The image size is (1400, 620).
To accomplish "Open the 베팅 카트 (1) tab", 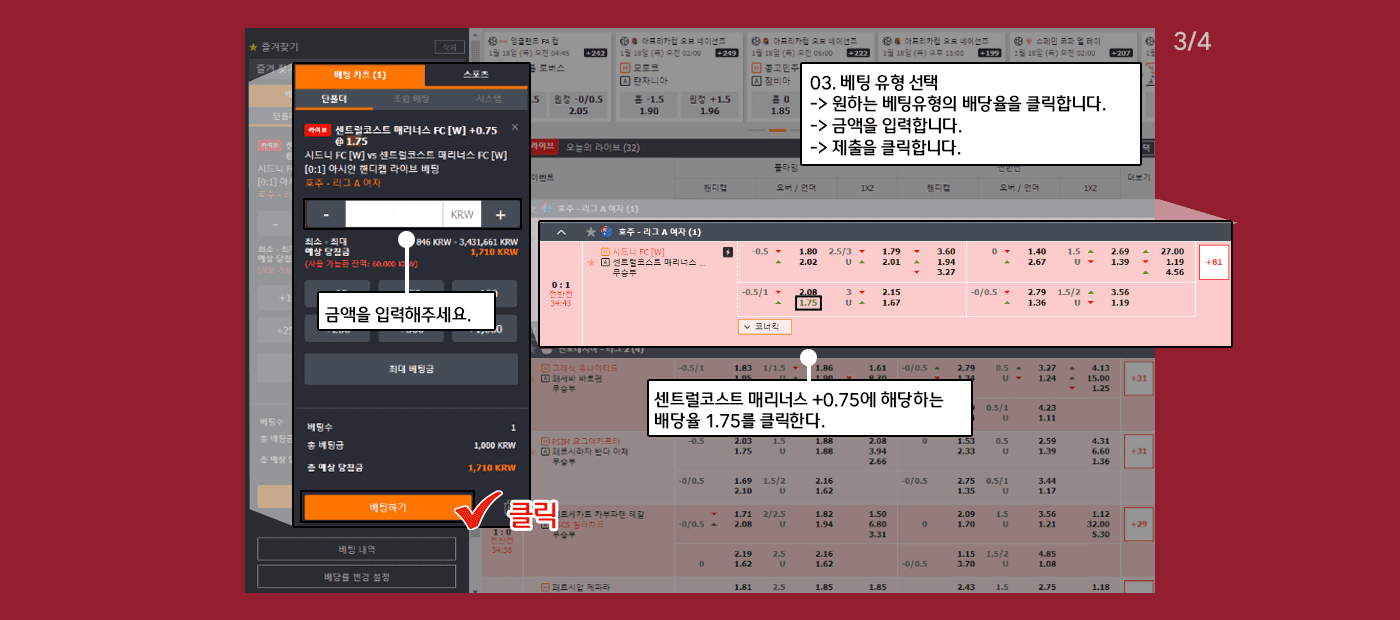I will [360, 75].
